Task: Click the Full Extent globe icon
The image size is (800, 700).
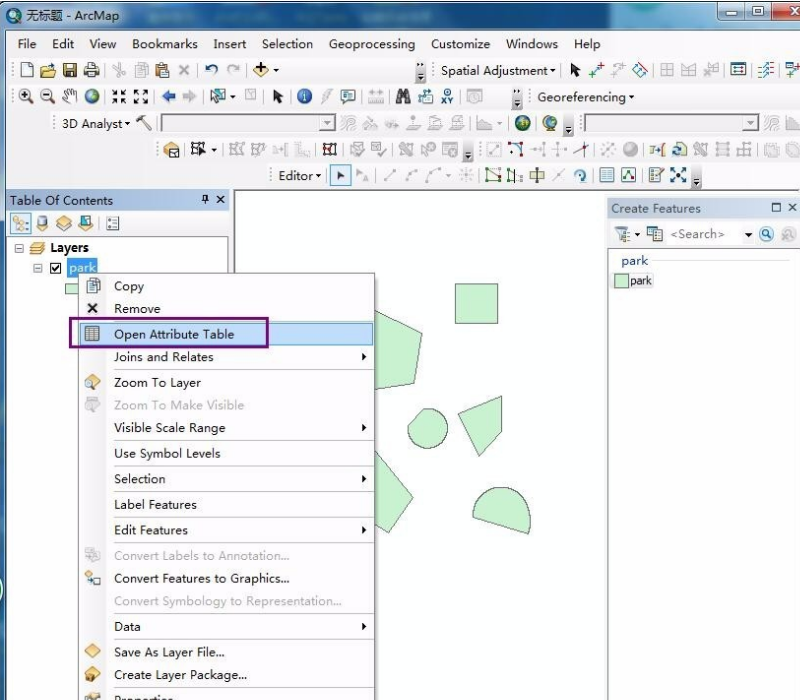Action: click(92, 96)
